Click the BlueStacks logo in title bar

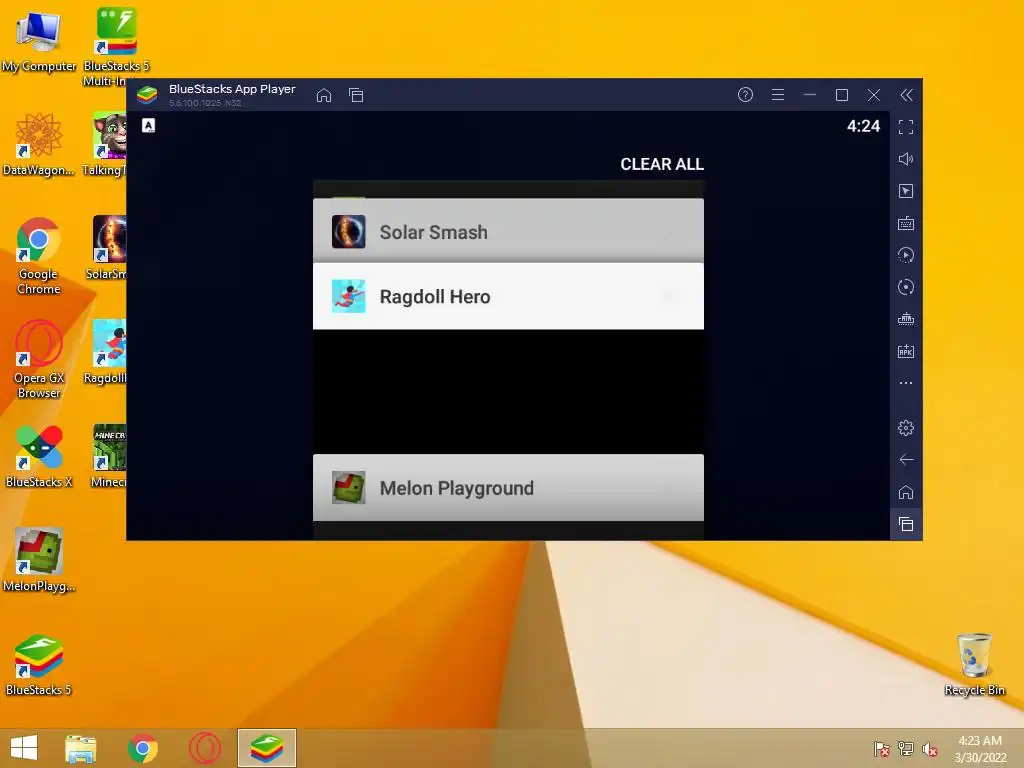click(147, 95)
